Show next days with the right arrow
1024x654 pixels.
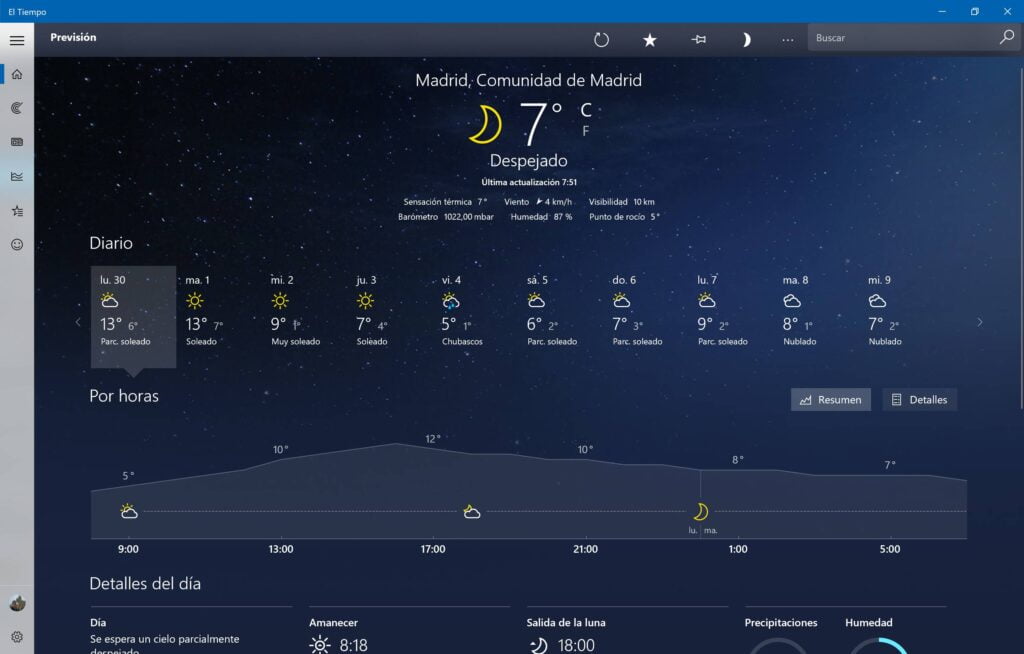tap(980, 322)
